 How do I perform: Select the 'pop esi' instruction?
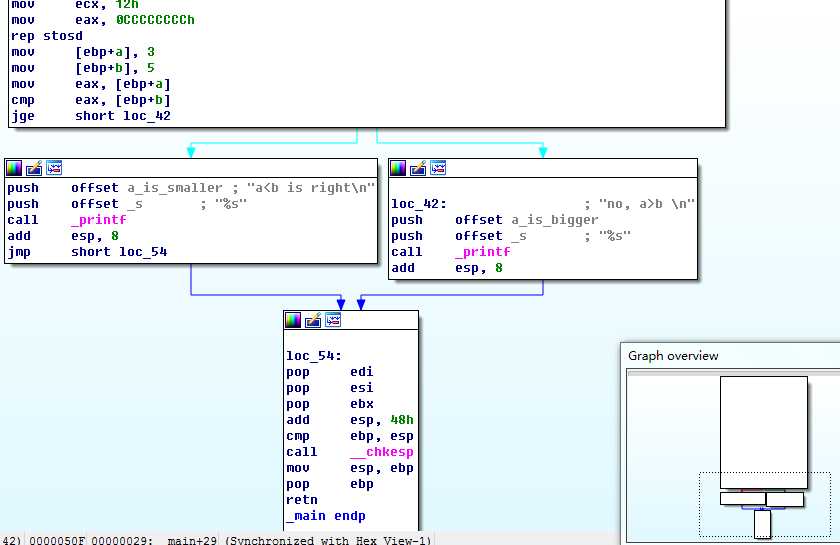(330, 389)
